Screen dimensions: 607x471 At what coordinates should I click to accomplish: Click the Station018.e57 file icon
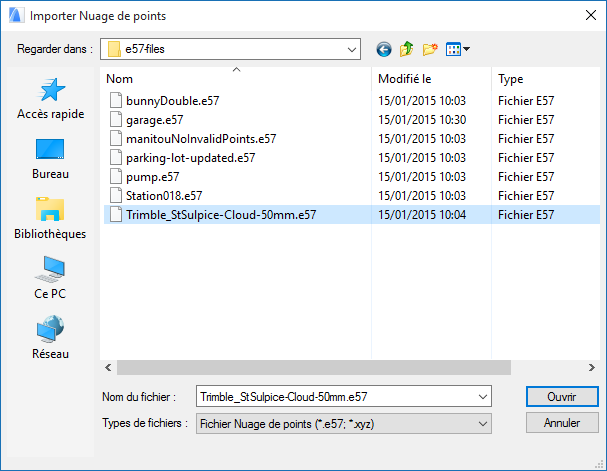click(115, 195)
